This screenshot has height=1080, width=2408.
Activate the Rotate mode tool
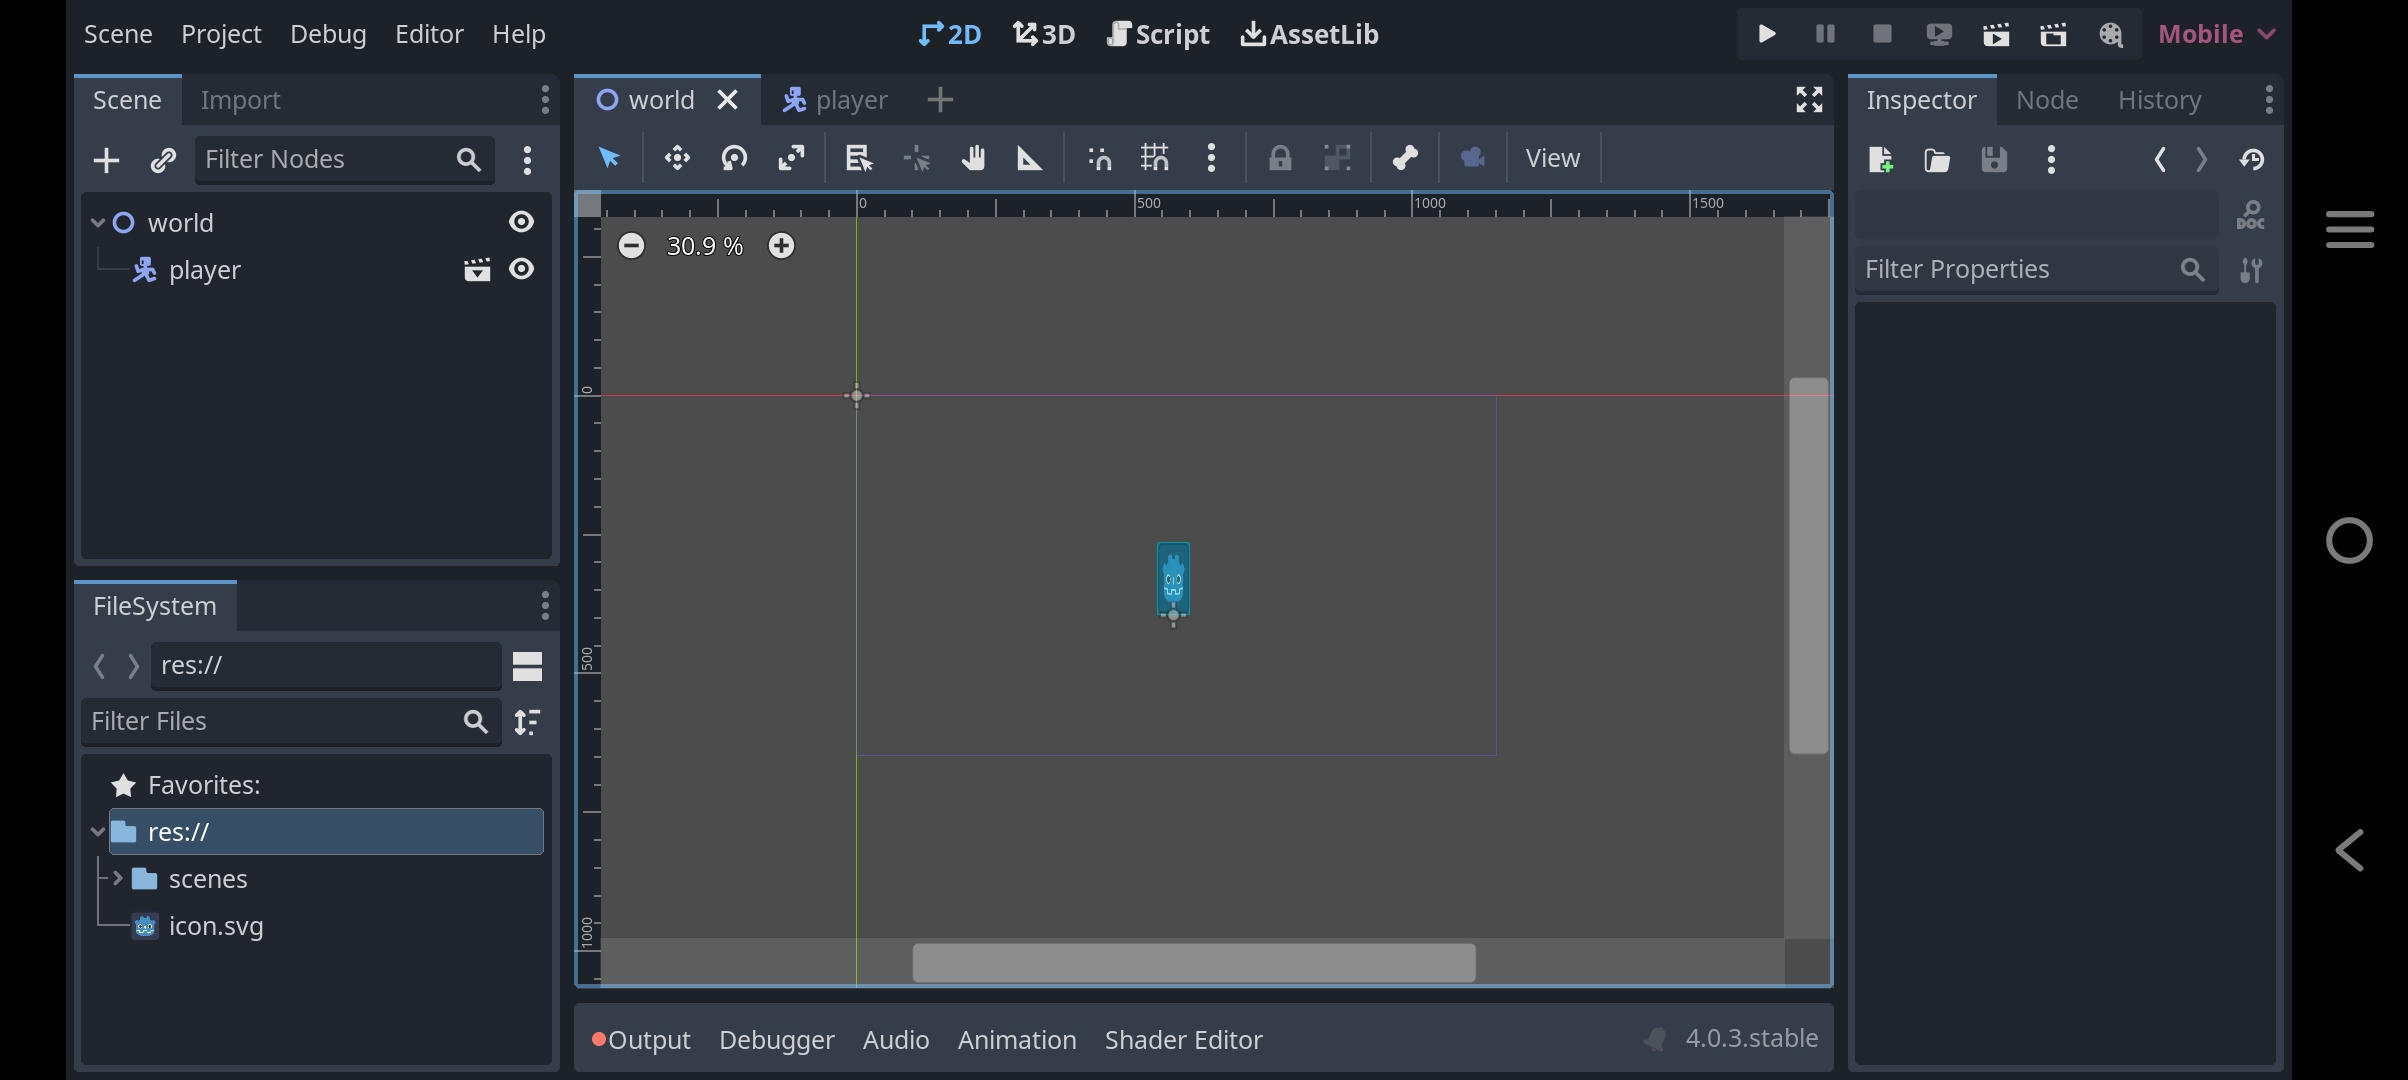click(x=734, y=158)
